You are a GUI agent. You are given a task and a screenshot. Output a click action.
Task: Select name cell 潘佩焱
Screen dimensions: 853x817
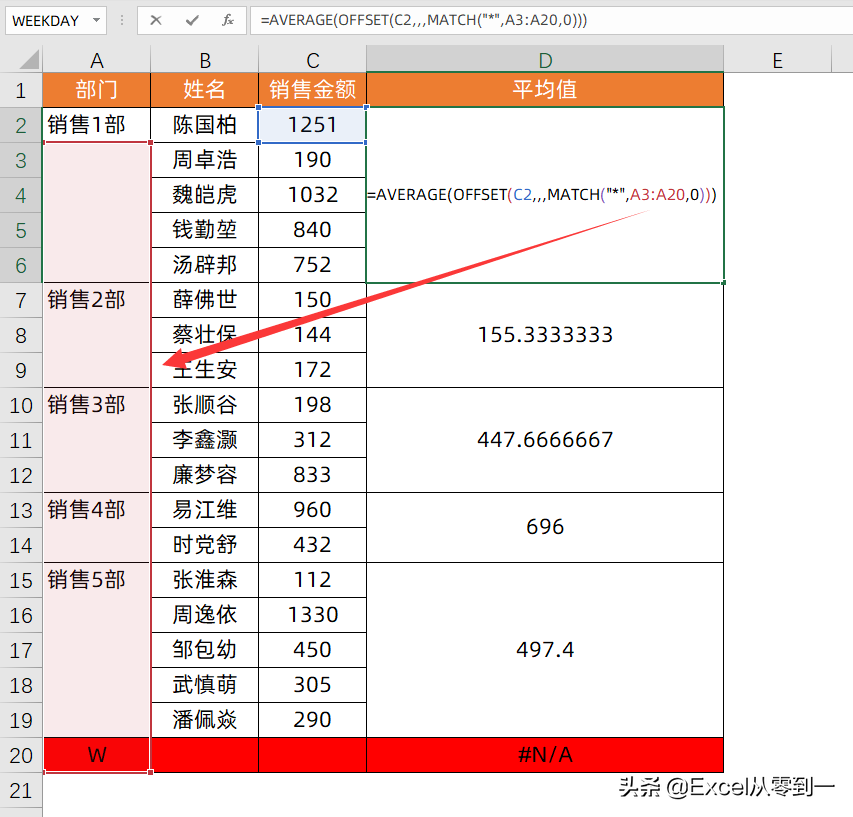click(205, 720)
